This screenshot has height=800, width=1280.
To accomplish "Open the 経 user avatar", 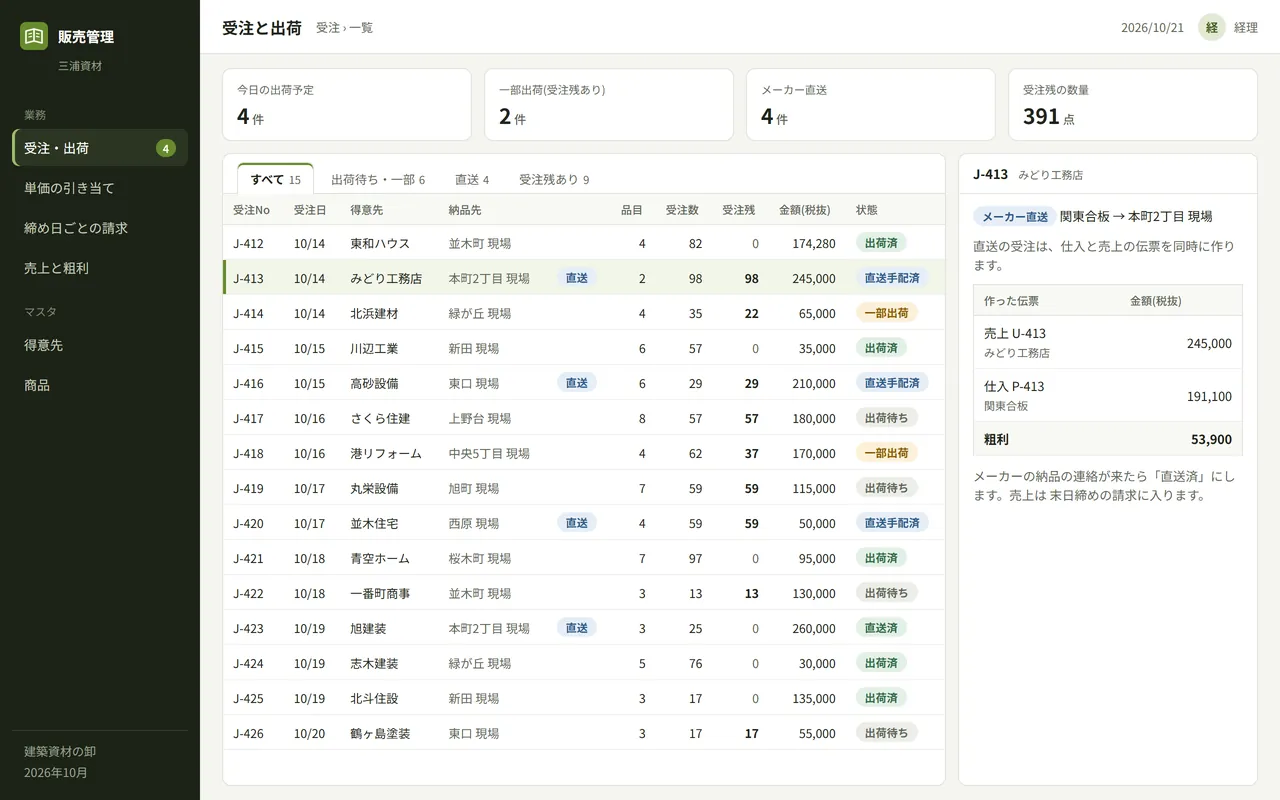I will coord(1212,27).
